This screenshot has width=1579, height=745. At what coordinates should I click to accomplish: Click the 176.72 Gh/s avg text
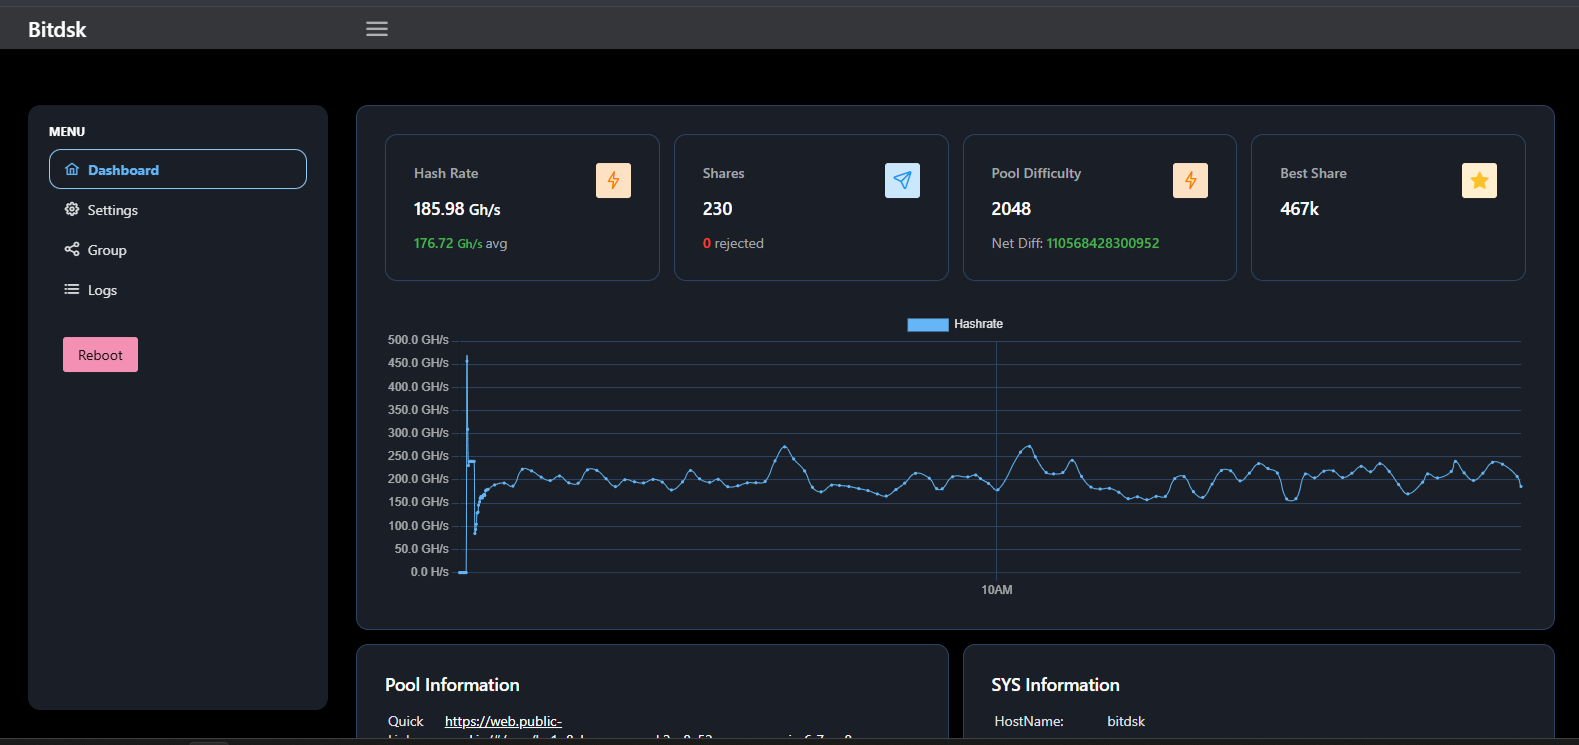tap(460, 243)
